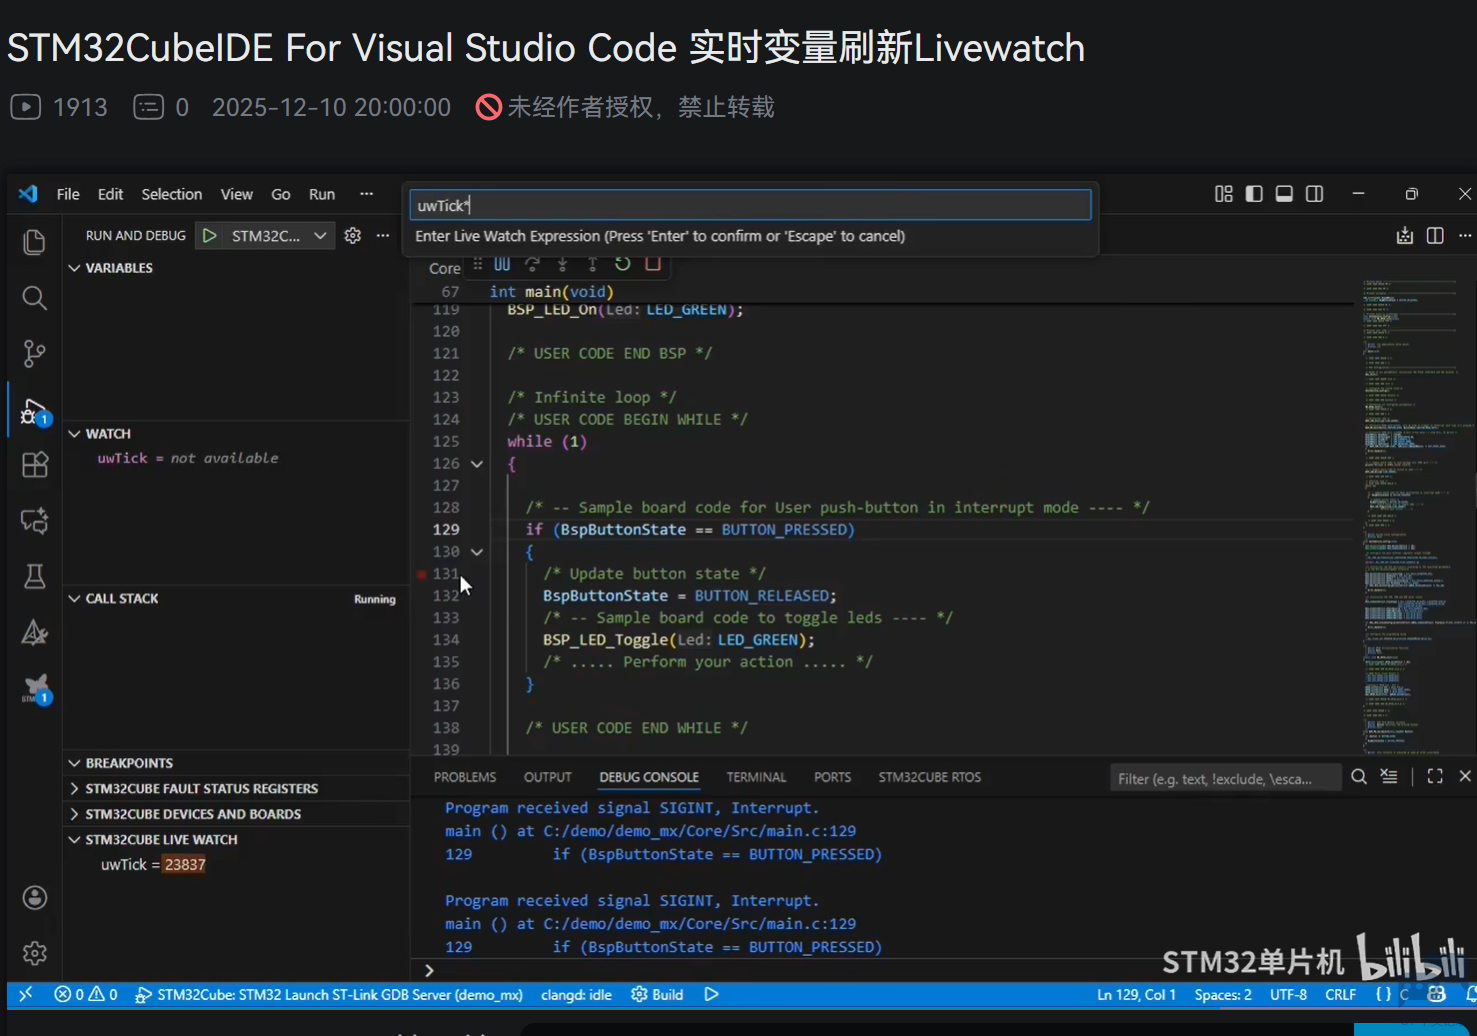The image size is (1477, 1036).
Task: Click the debug console Filter field
Action: click(1226, 778)
